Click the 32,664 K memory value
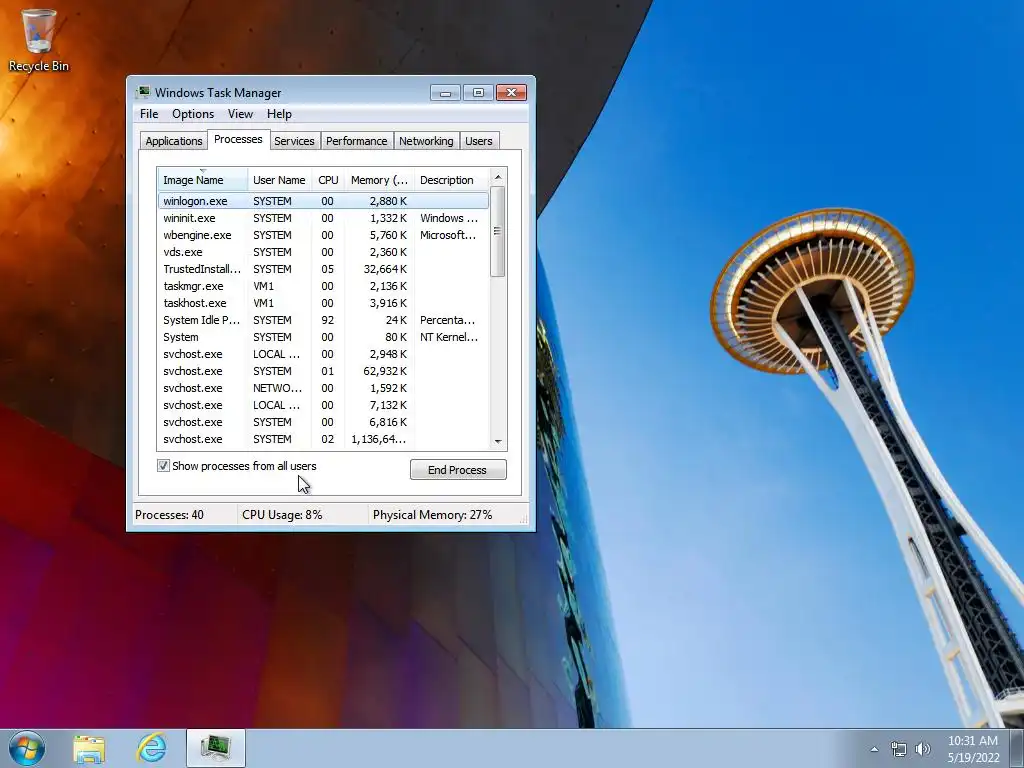Image resolution: width=1024 pixels, height=768 pixels. [385, 269]
